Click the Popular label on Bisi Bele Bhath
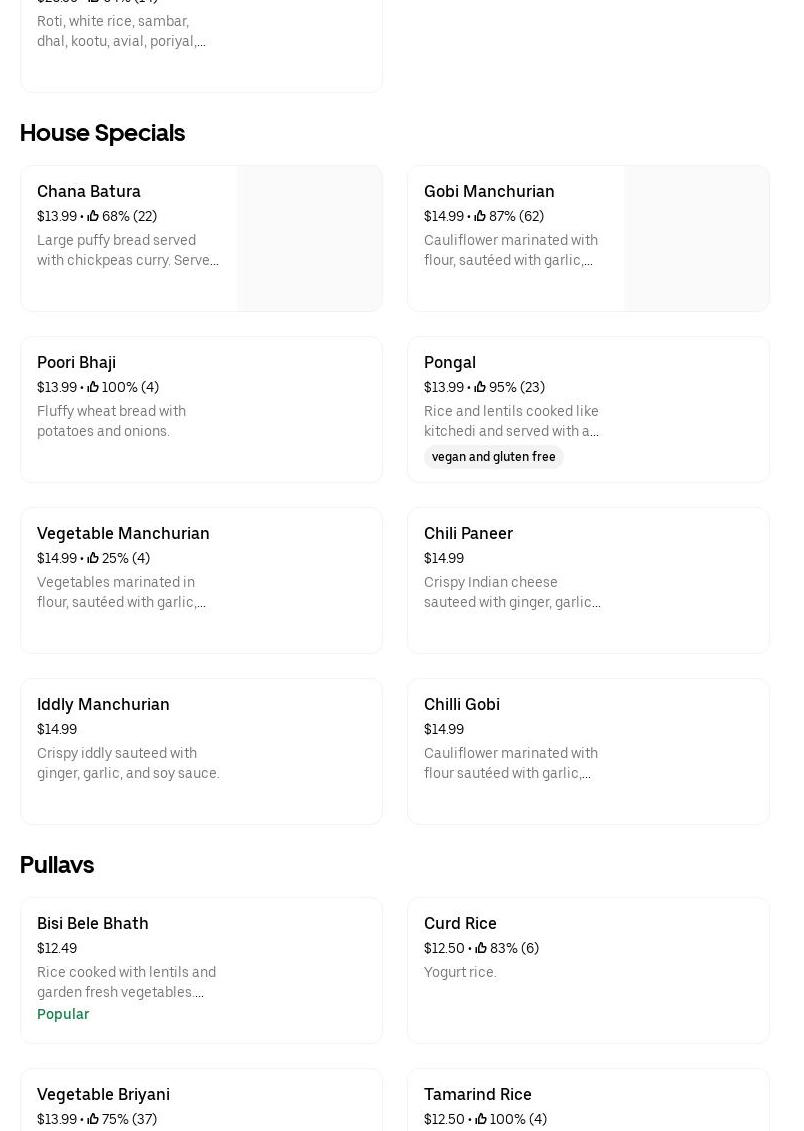This screenshot has width=804, height=1131. pyautogui.click(x=63, y=1014)
